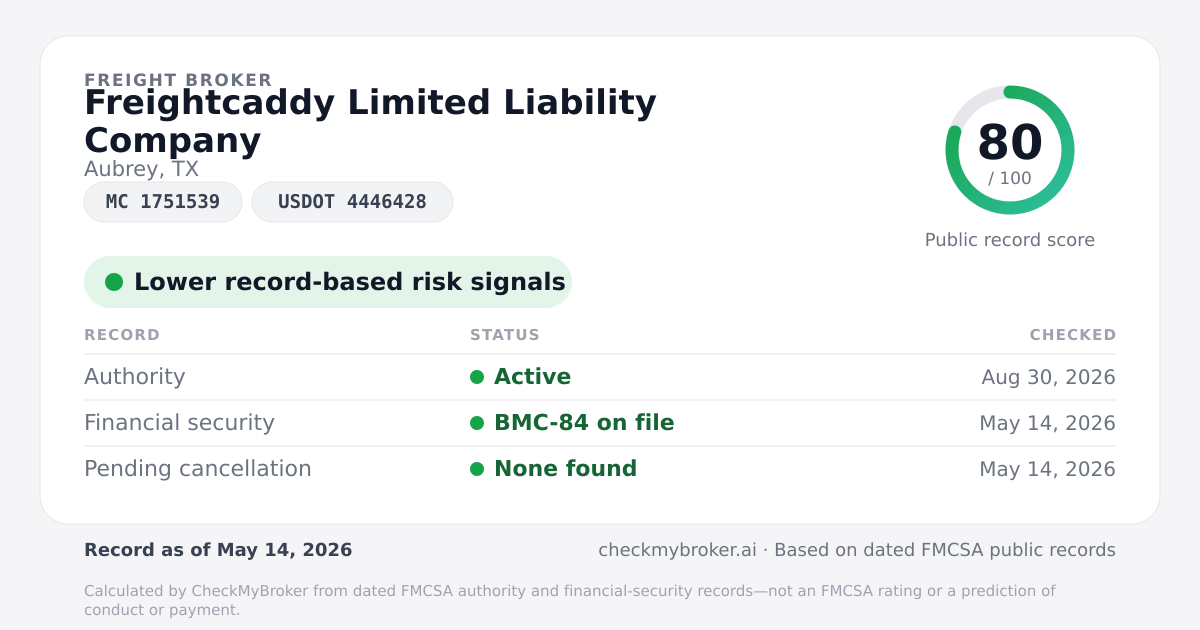Click the Aug 30, 2026 checked date
The height and width of the screenshot is (630, 1200).
[1048, 378]
